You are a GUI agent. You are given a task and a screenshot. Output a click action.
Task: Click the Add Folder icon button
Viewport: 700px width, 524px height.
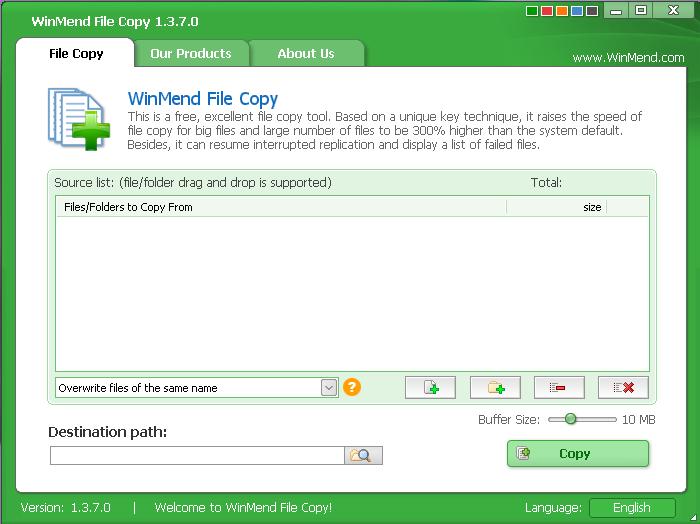click(x=494, y=387)
